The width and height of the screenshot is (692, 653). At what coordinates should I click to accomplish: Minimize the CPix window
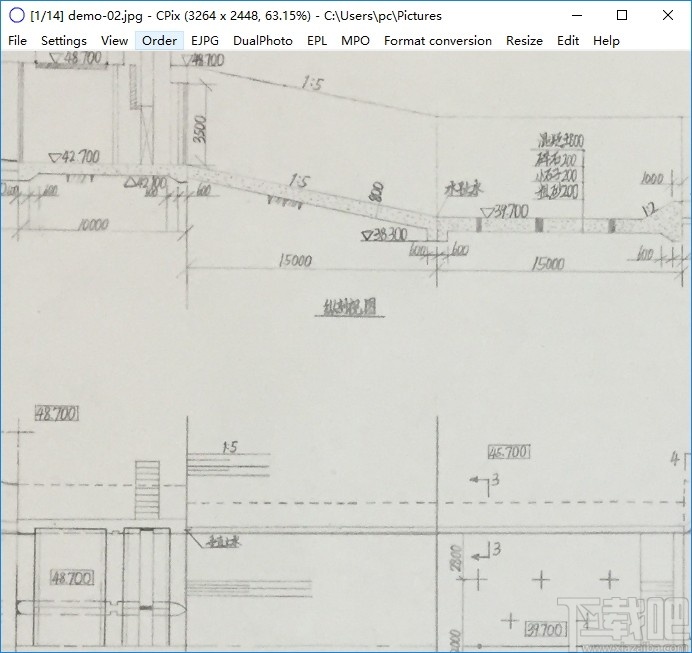click(576, 15)
